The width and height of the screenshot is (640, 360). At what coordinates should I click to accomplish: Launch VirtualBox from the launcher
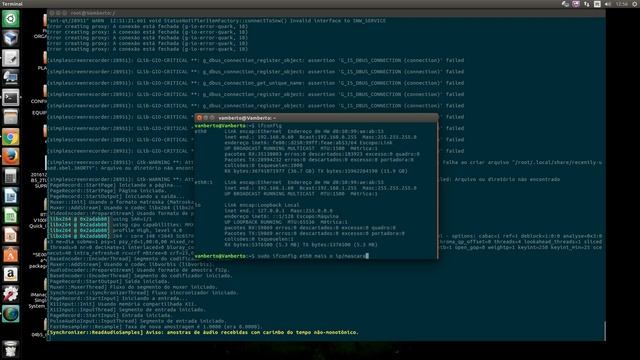click(11, 38)
